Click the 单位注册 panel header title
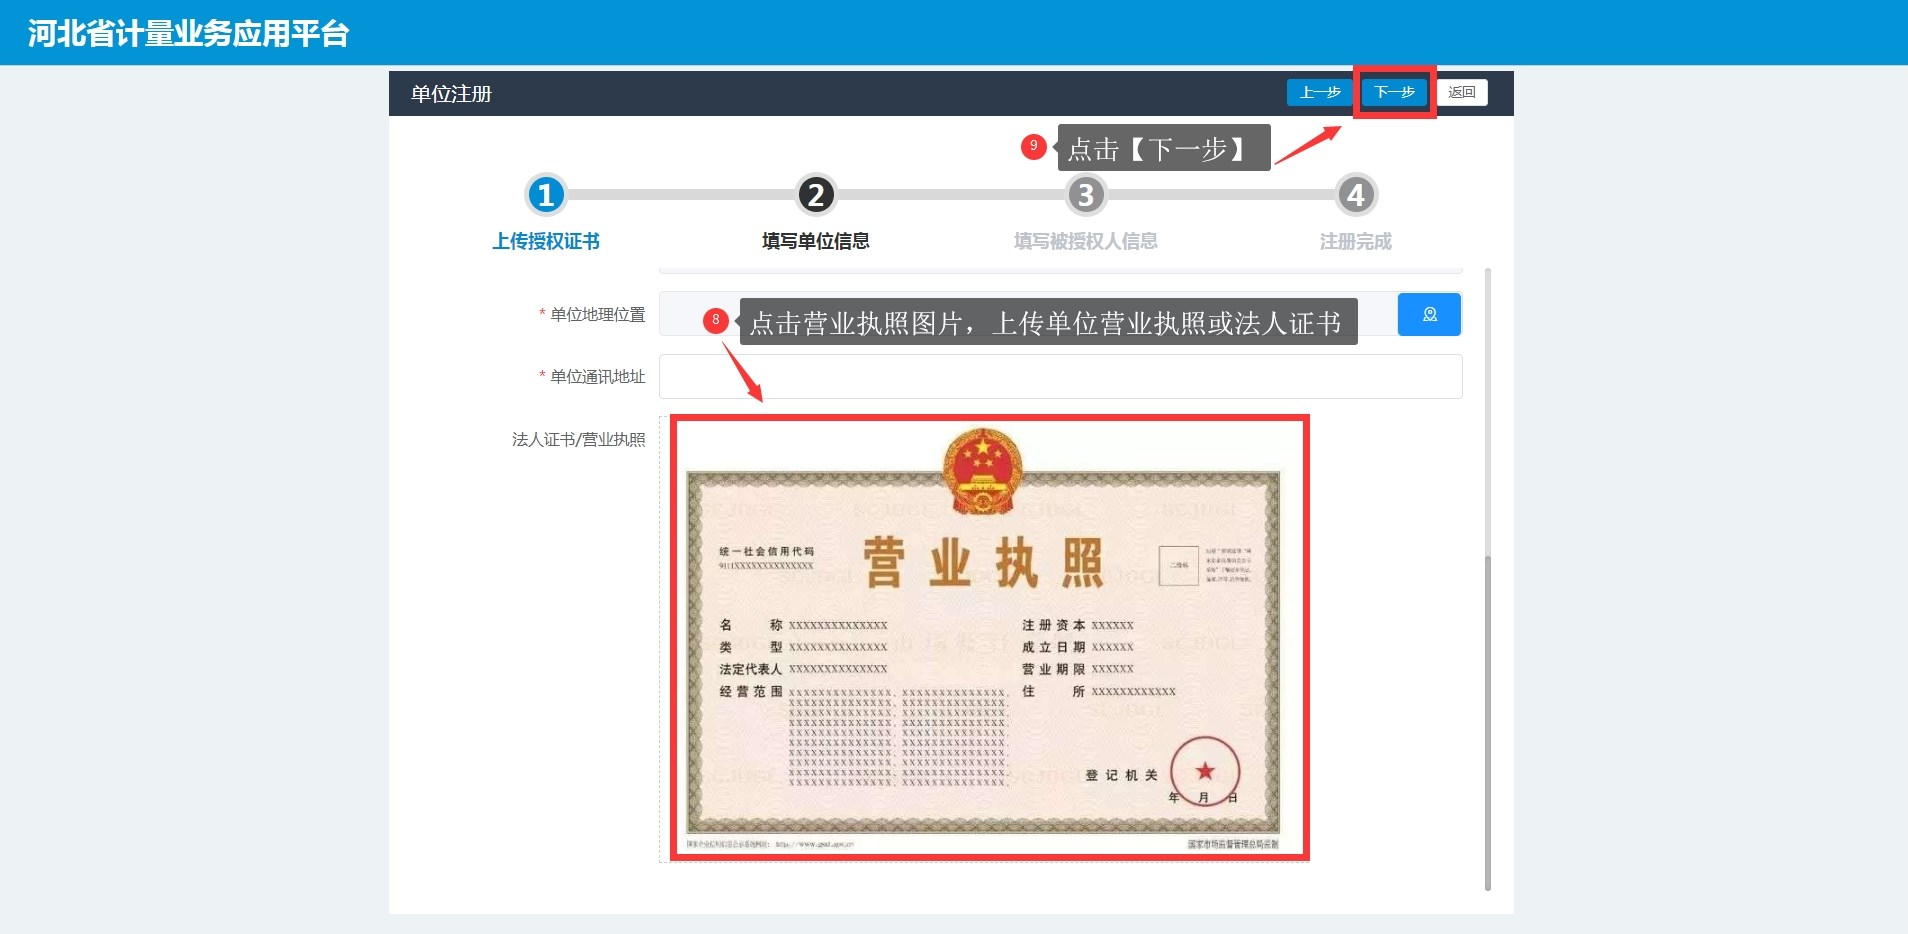1908x934 pixels. (x=451, y=94)
